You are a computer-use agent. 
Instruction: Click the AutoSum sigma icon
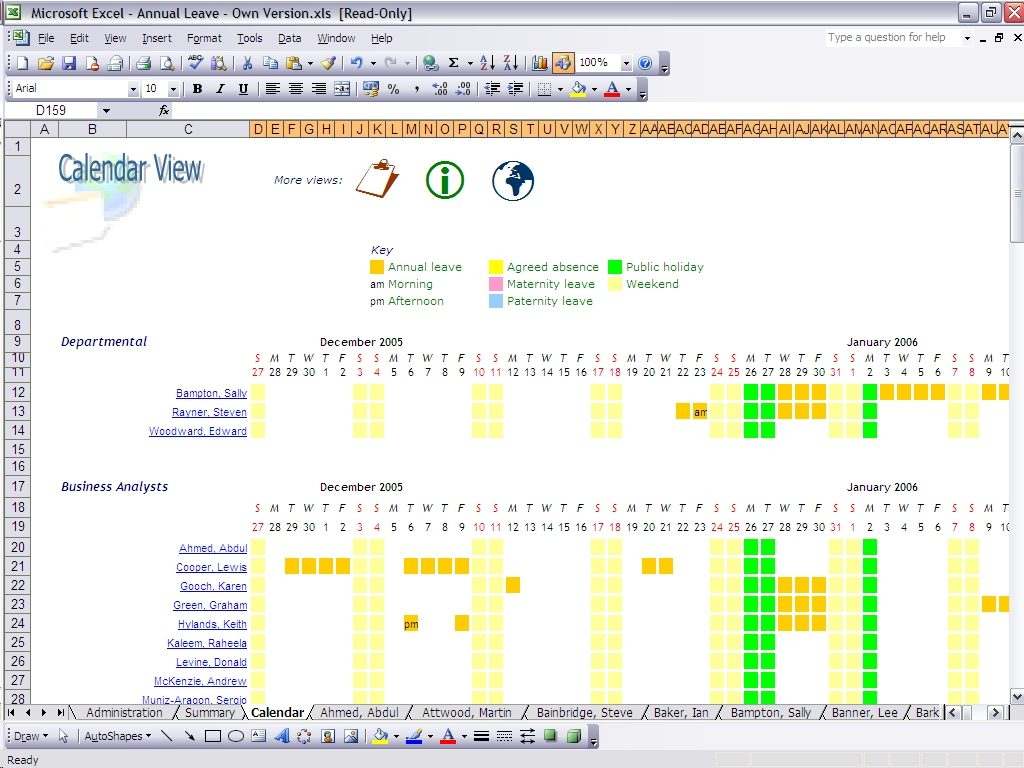[x=453, y=63]
